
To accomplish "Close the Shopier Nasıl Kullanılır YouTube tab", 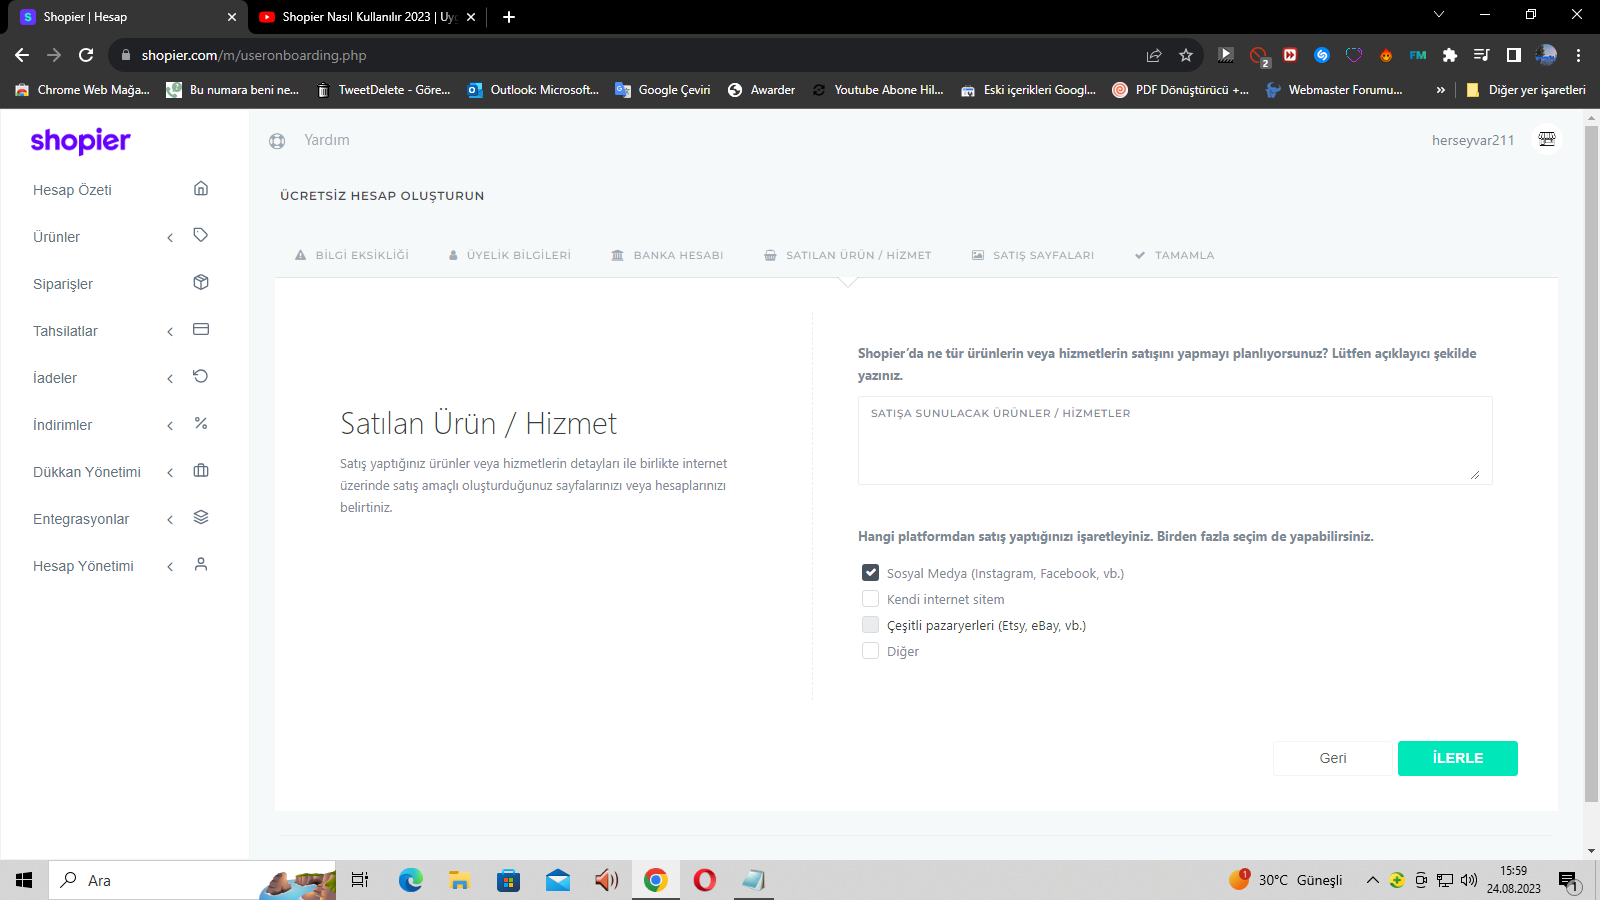I will coord(471,17).
